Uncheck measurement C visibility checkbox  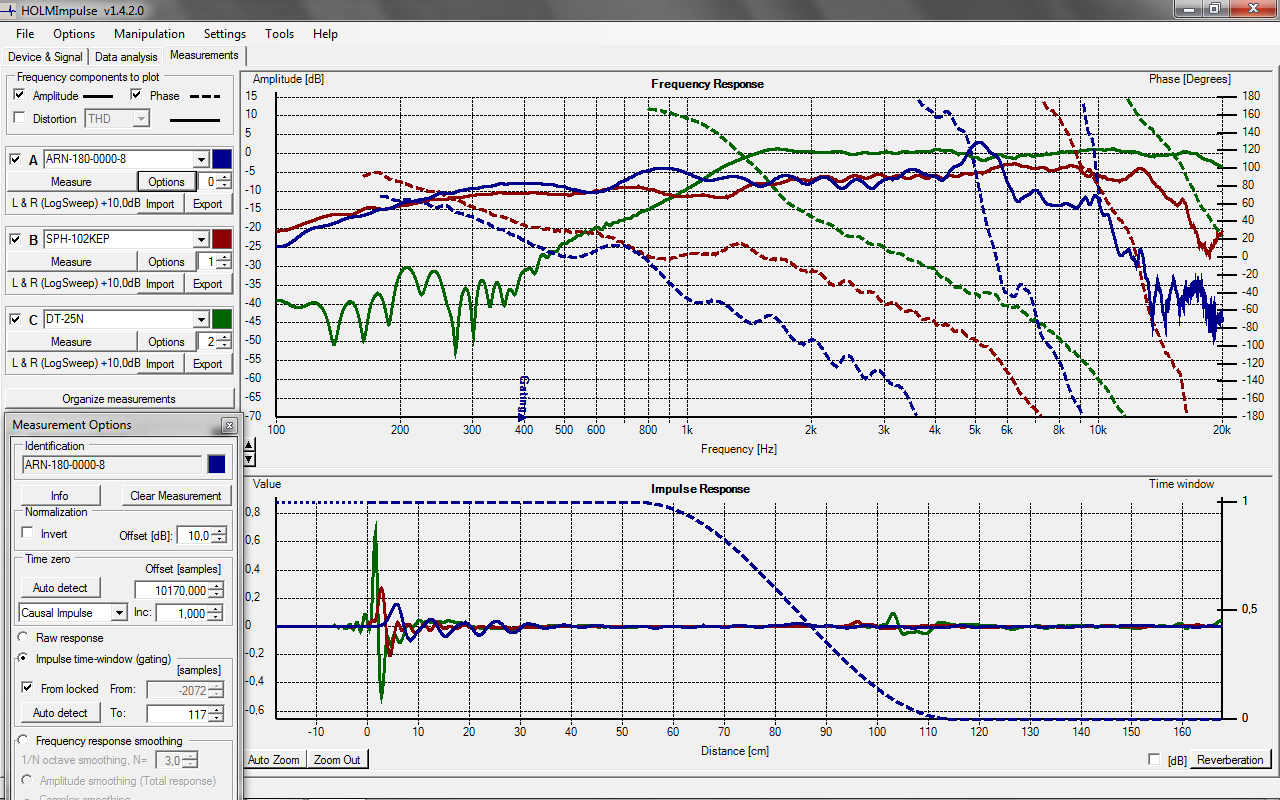[x=15, y=319]
